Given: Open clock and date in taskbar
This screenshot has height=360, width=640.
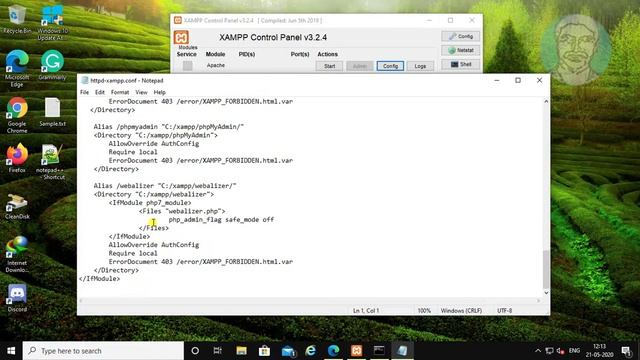Looking at the screenshot, I should pyautogui.click(x=600, y=351).
